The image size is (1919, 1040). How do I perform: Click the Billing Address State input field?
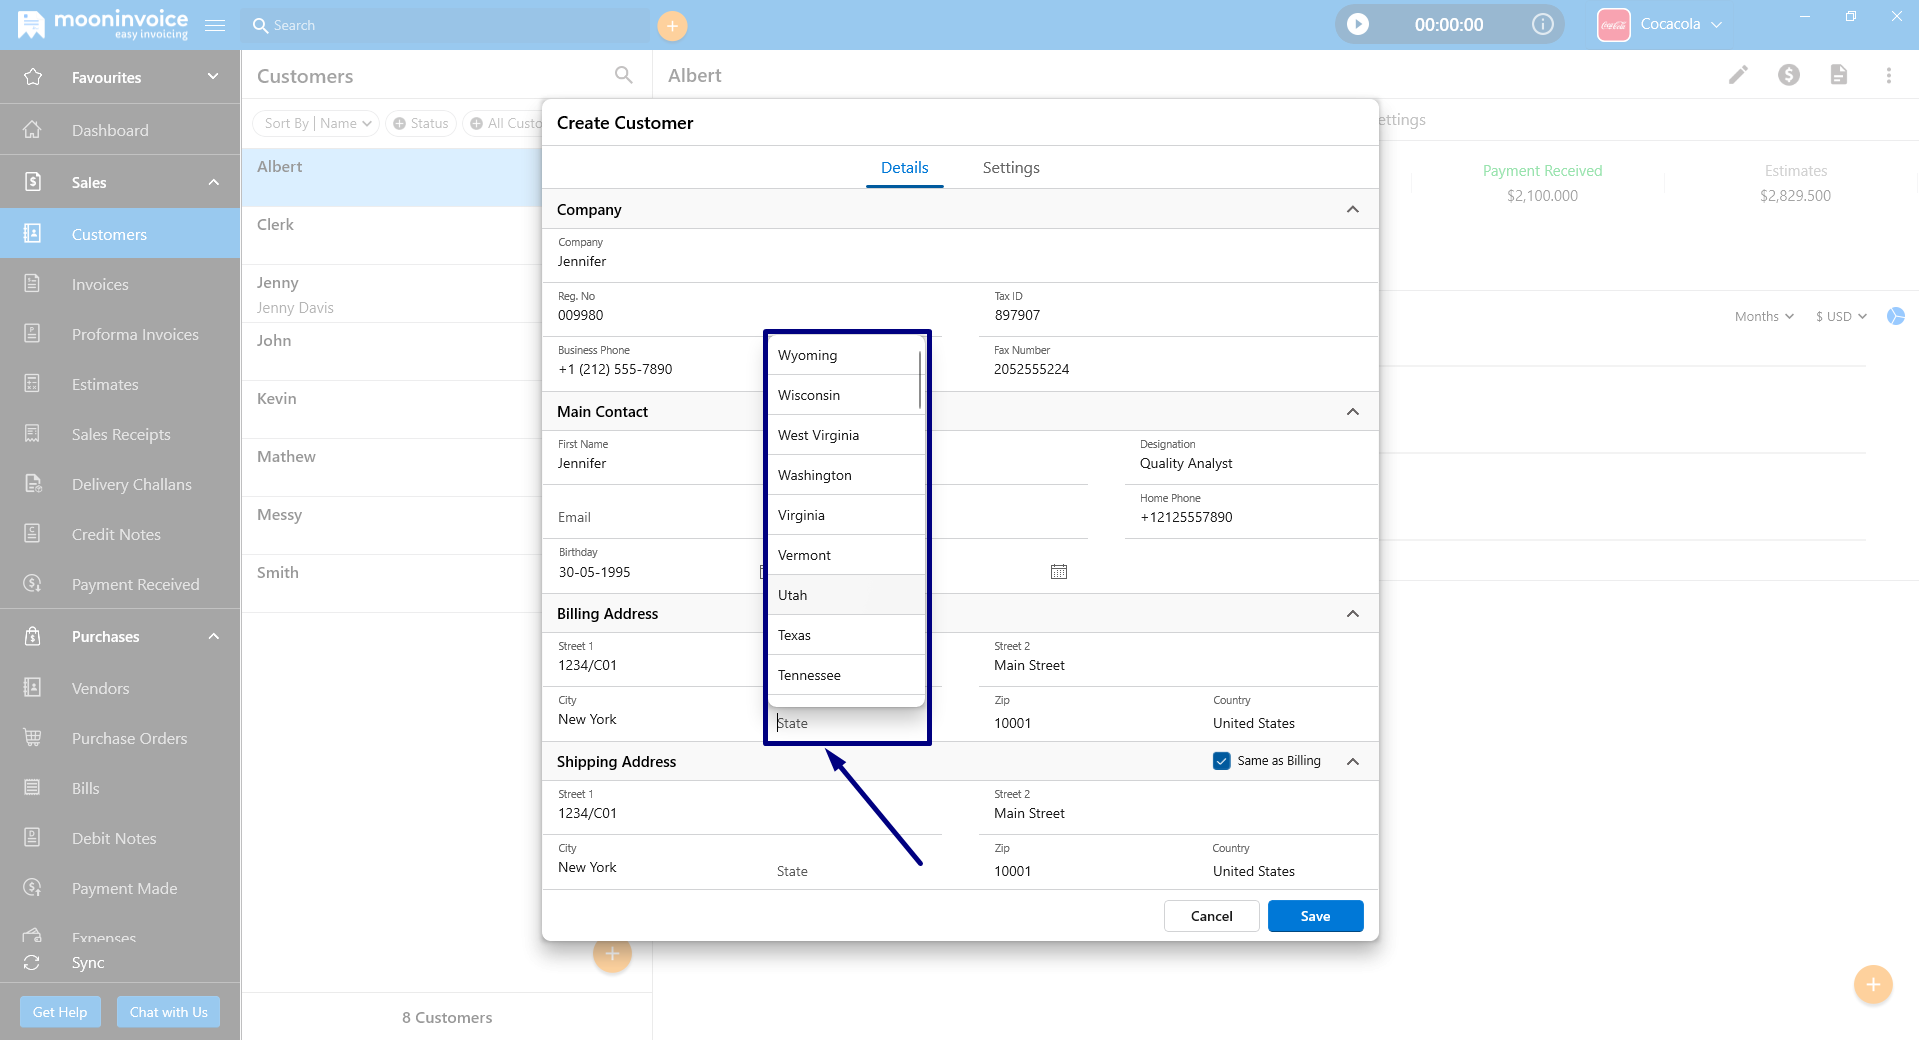(x=848, y=722)
